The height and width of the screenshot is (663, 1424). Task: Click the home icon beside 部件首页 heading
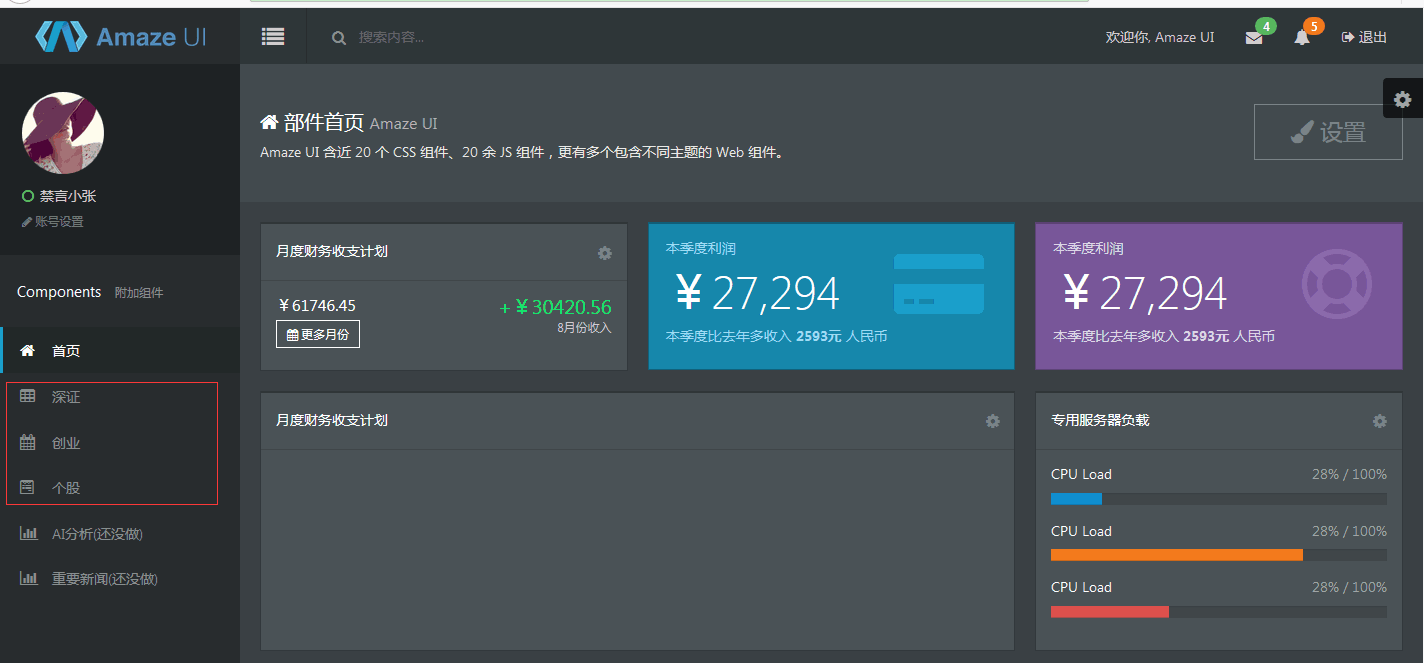click(x=269, y=122)
